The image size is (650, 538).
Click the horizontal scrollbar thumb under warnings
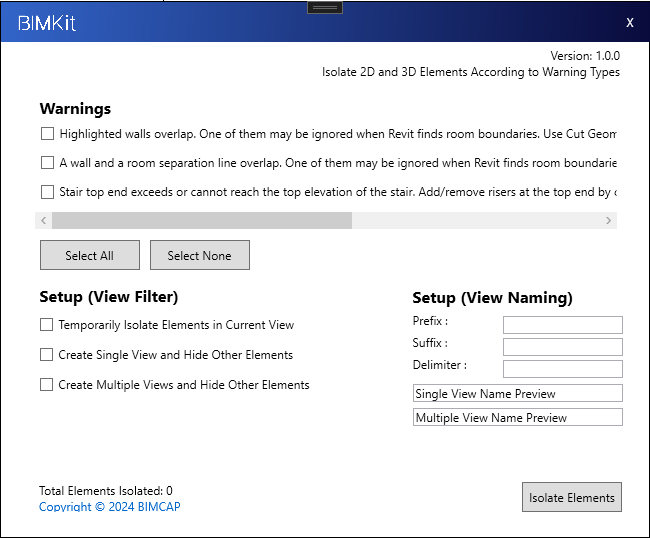pos(202,221)
